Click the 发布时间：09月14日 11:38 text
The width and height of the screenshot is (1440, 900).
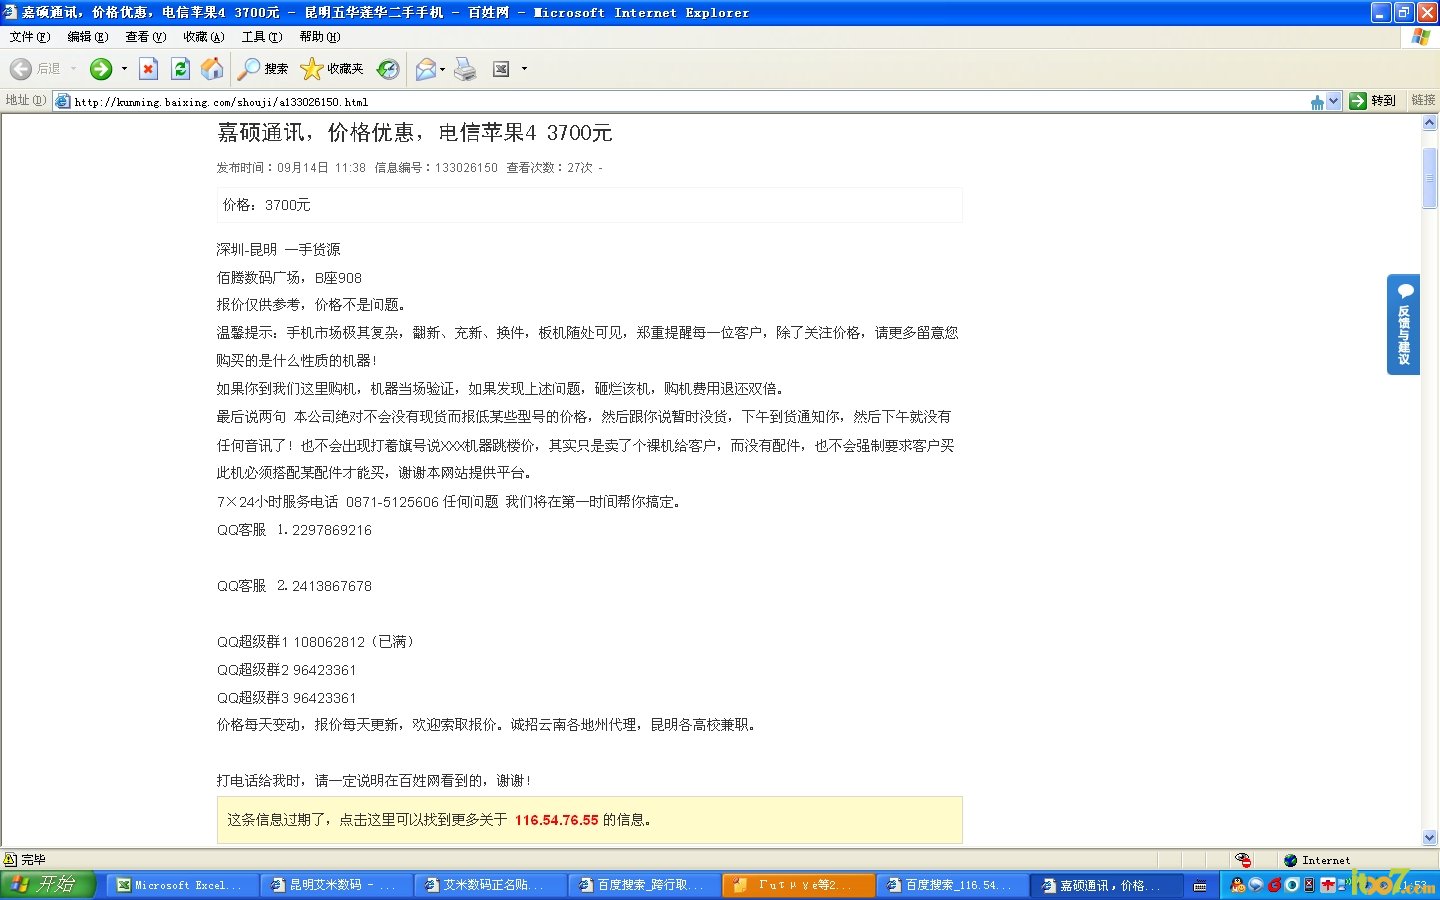(291, 168)
